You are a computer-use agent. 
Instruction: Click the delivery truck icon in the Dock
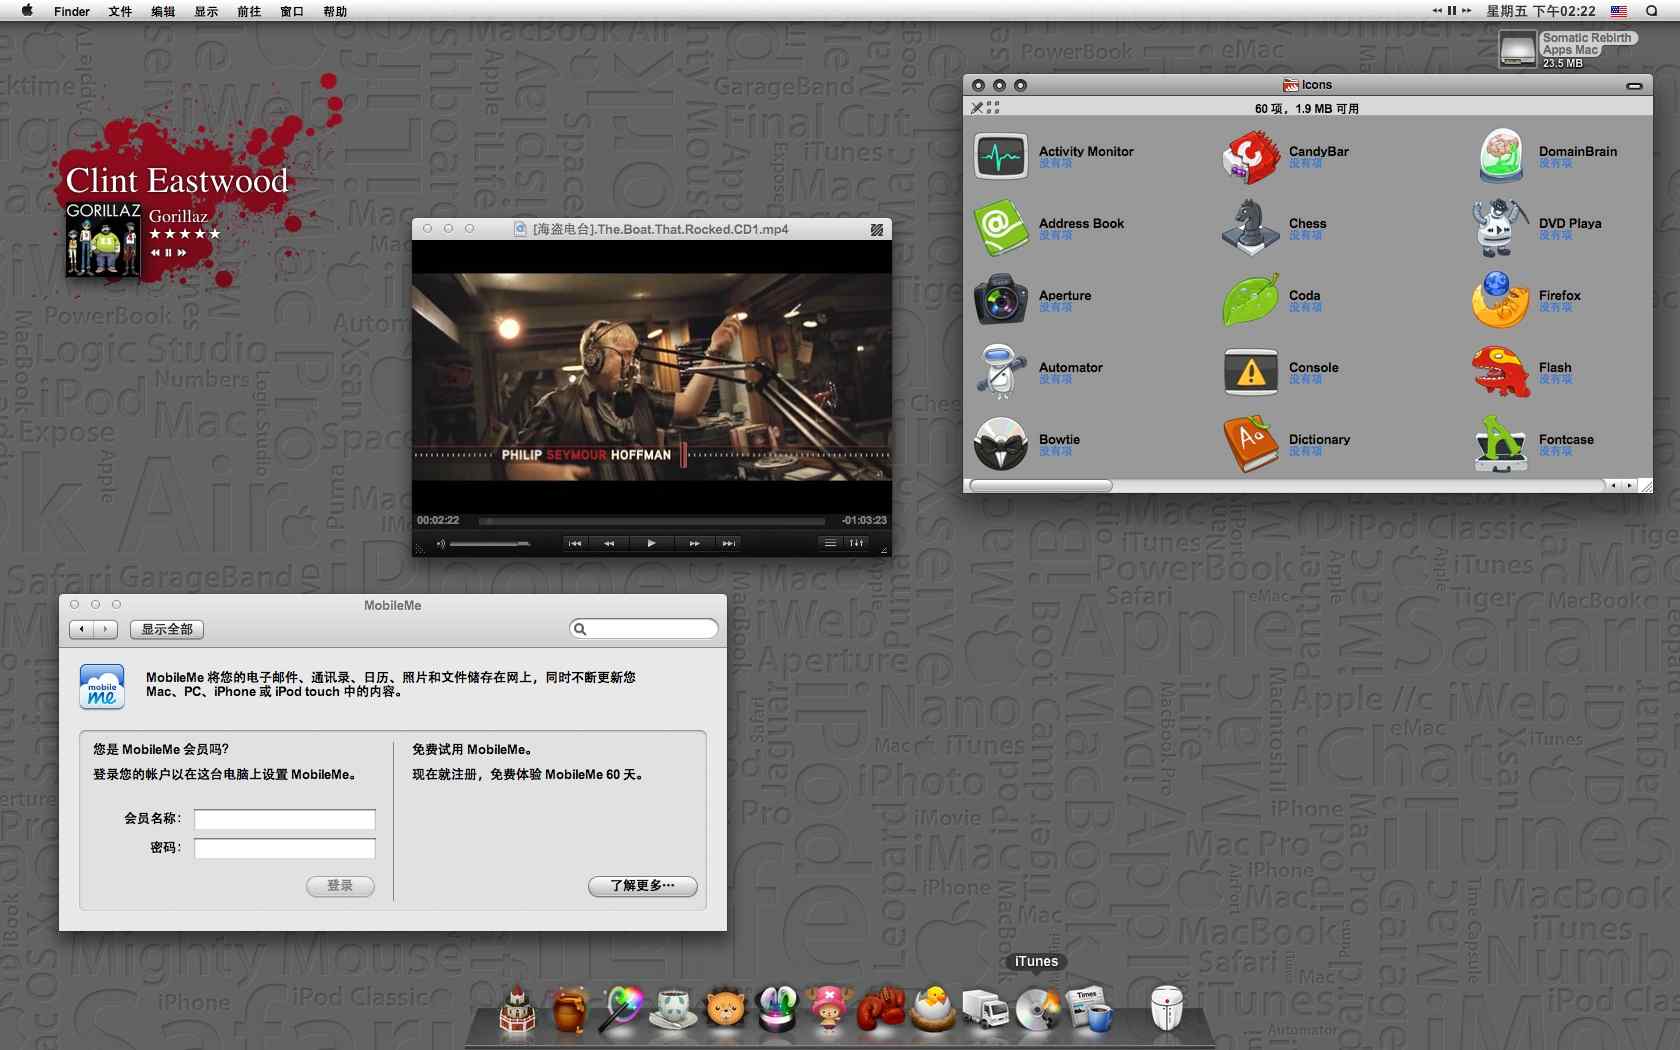(985, 1008)
